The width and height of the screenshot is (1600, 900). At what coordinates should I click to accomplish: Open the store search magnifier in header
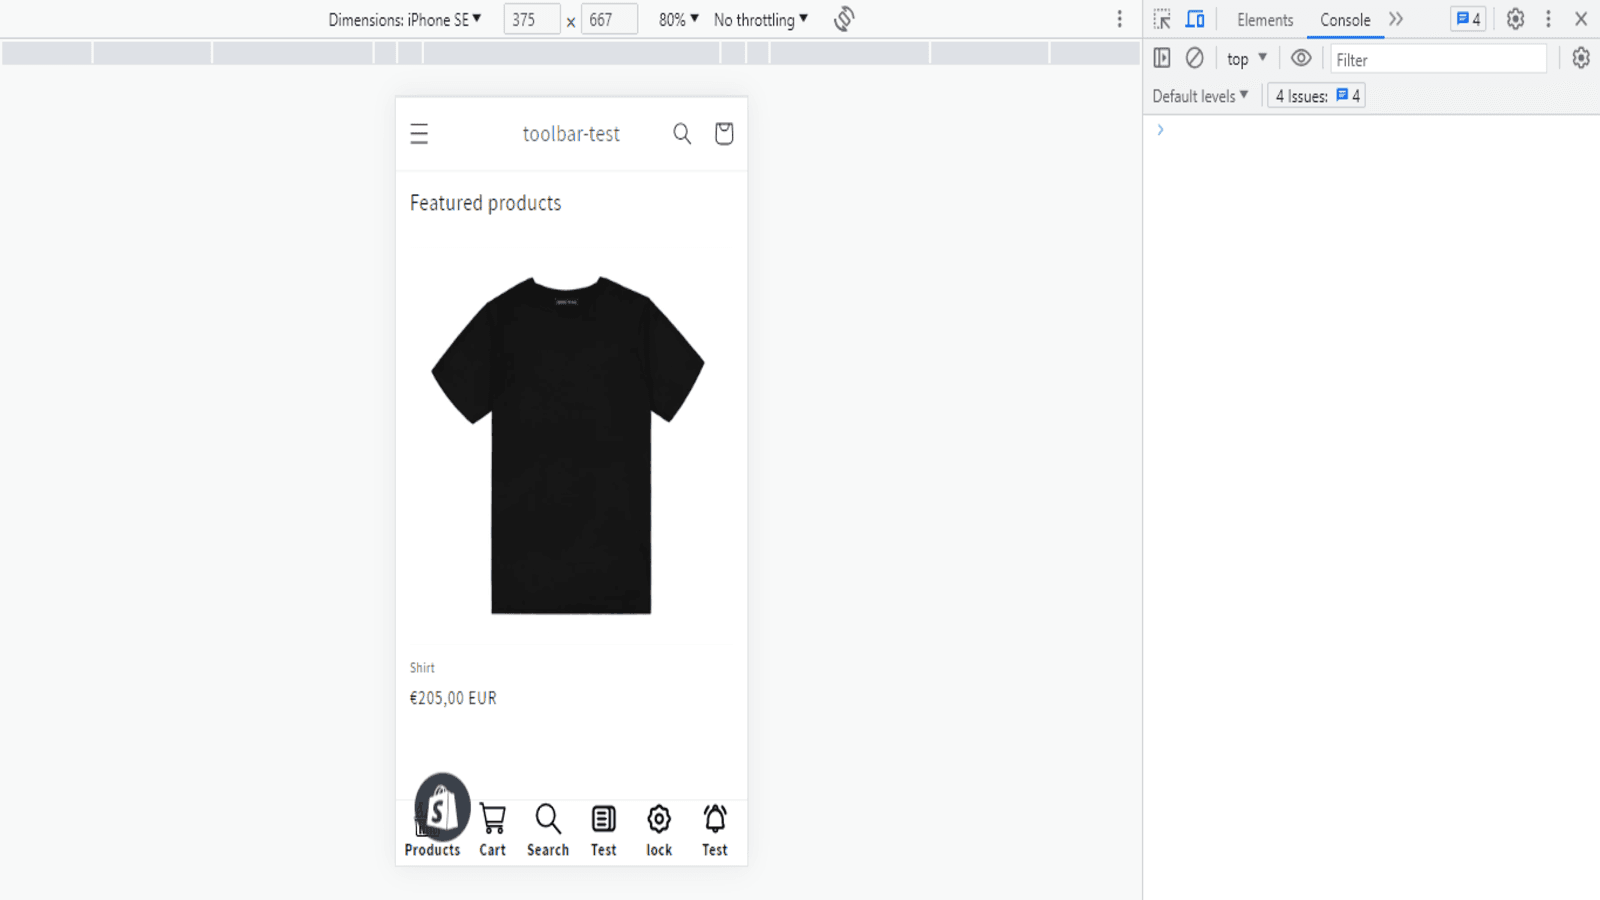682,133
